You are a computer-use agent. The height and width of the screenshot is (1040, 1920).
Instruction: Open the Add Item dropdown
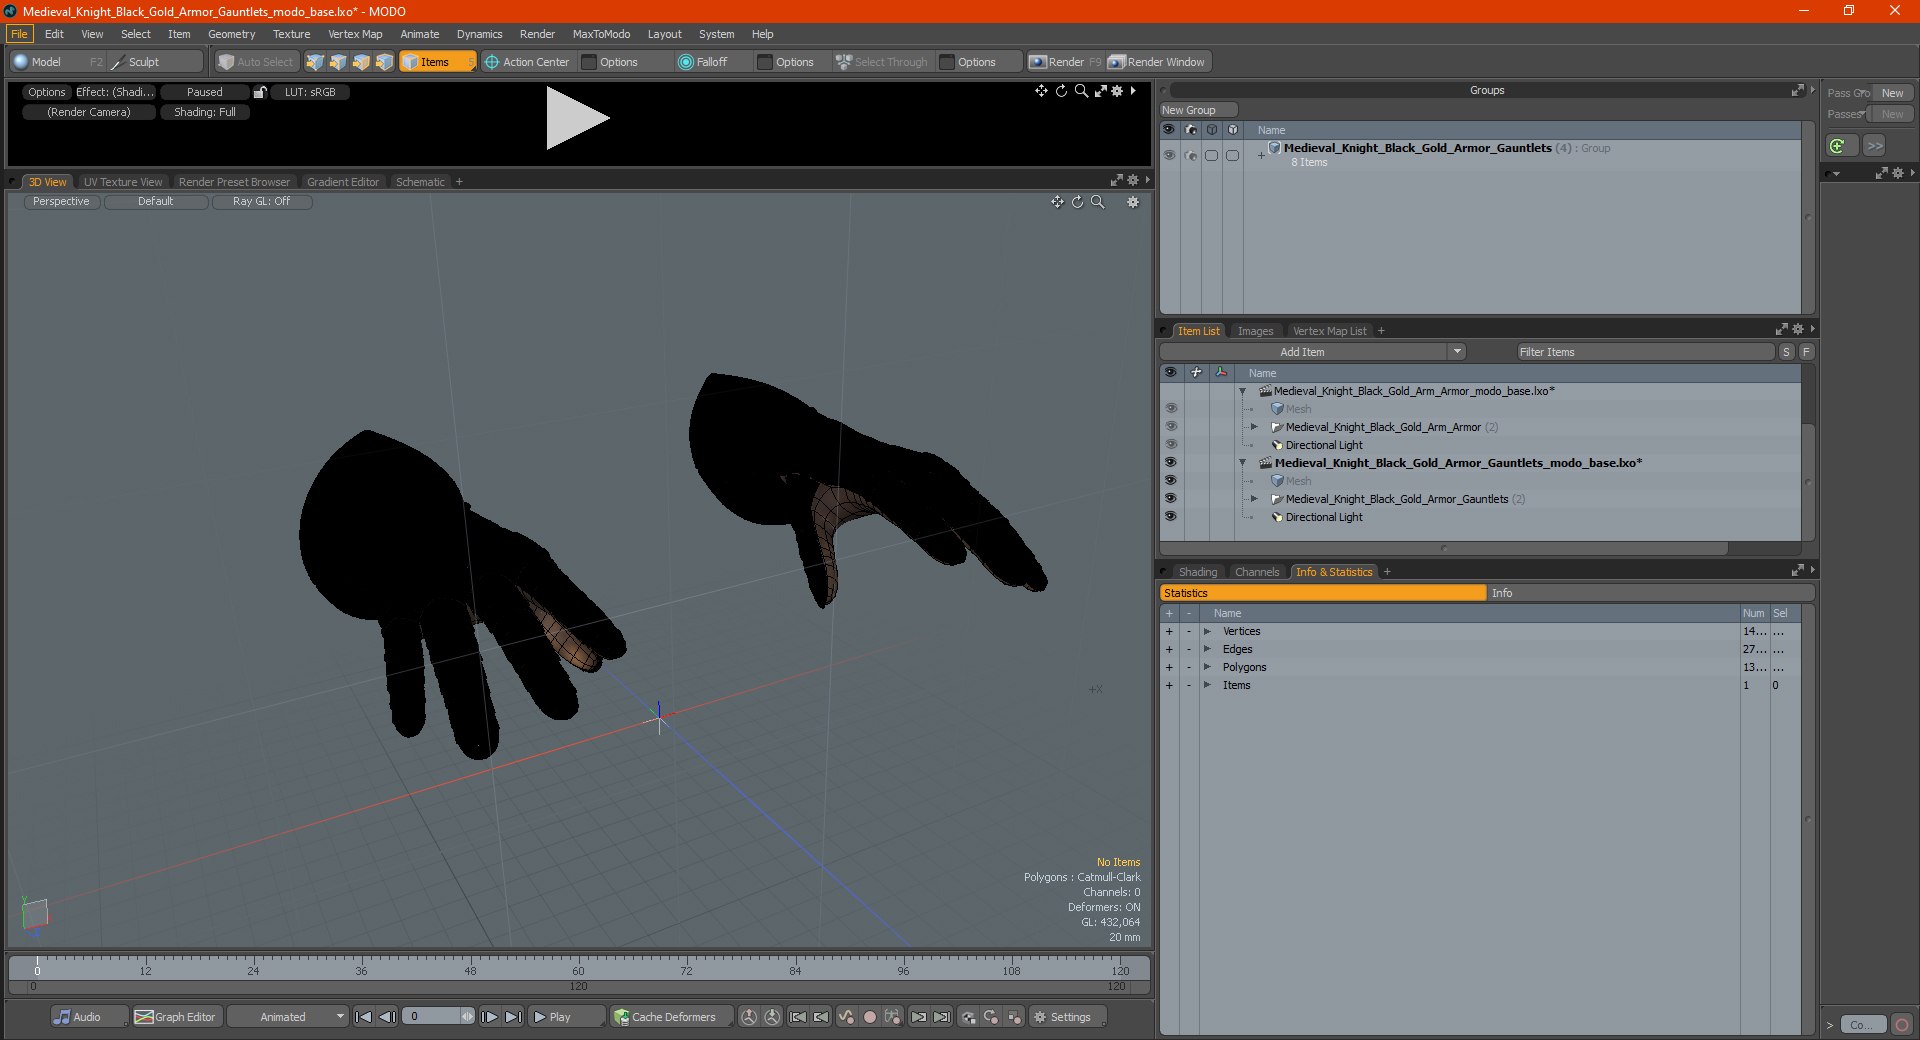click(1457, 352)
